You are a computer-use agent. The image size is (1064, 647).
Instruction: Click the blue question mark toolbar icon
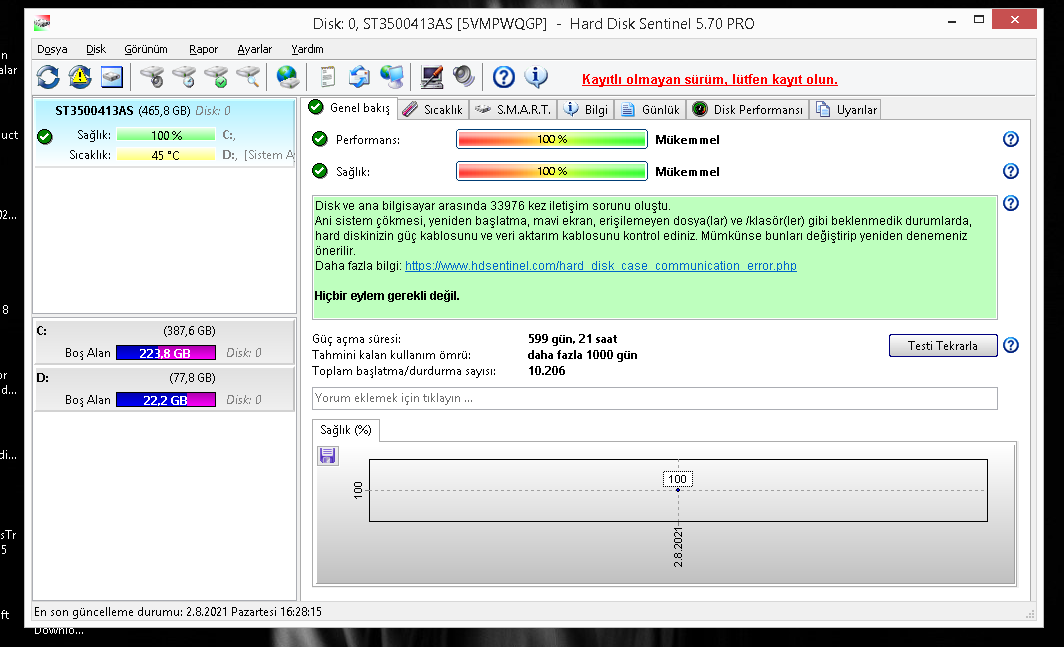coord(504,77)
